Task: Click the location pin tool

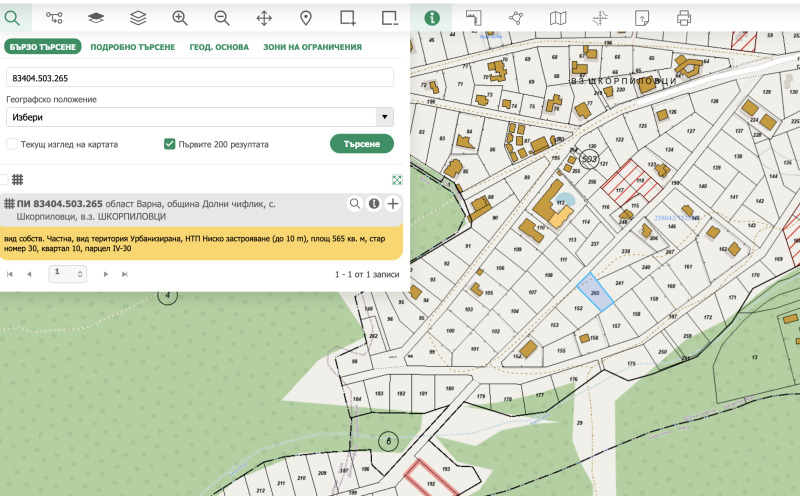Action: pos(306,17)
